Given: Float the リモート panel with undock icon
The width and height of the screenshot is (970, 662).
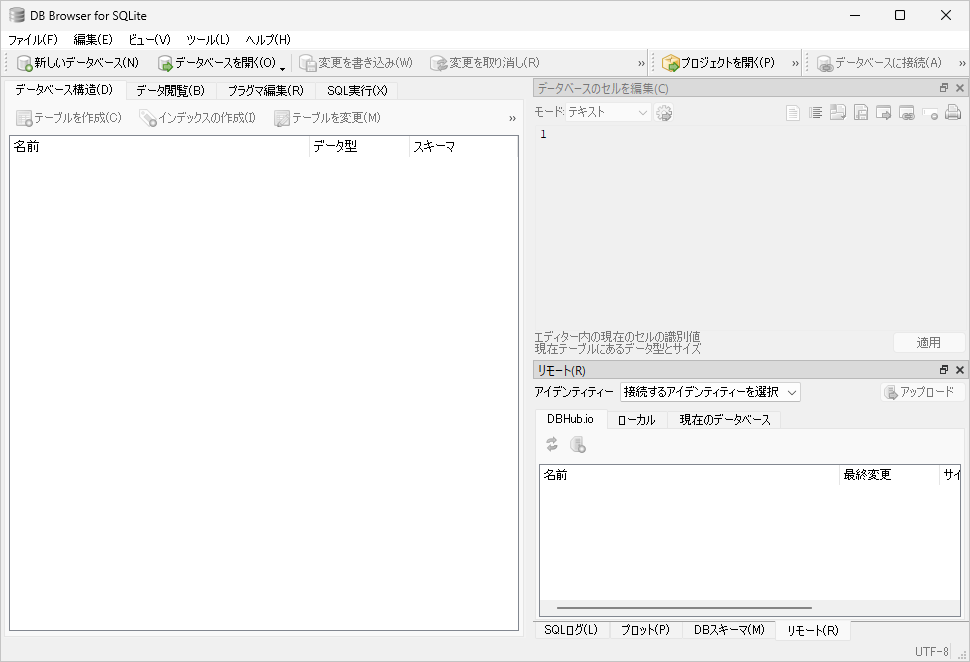Looking at the screenshot, I should pos(944,371).
